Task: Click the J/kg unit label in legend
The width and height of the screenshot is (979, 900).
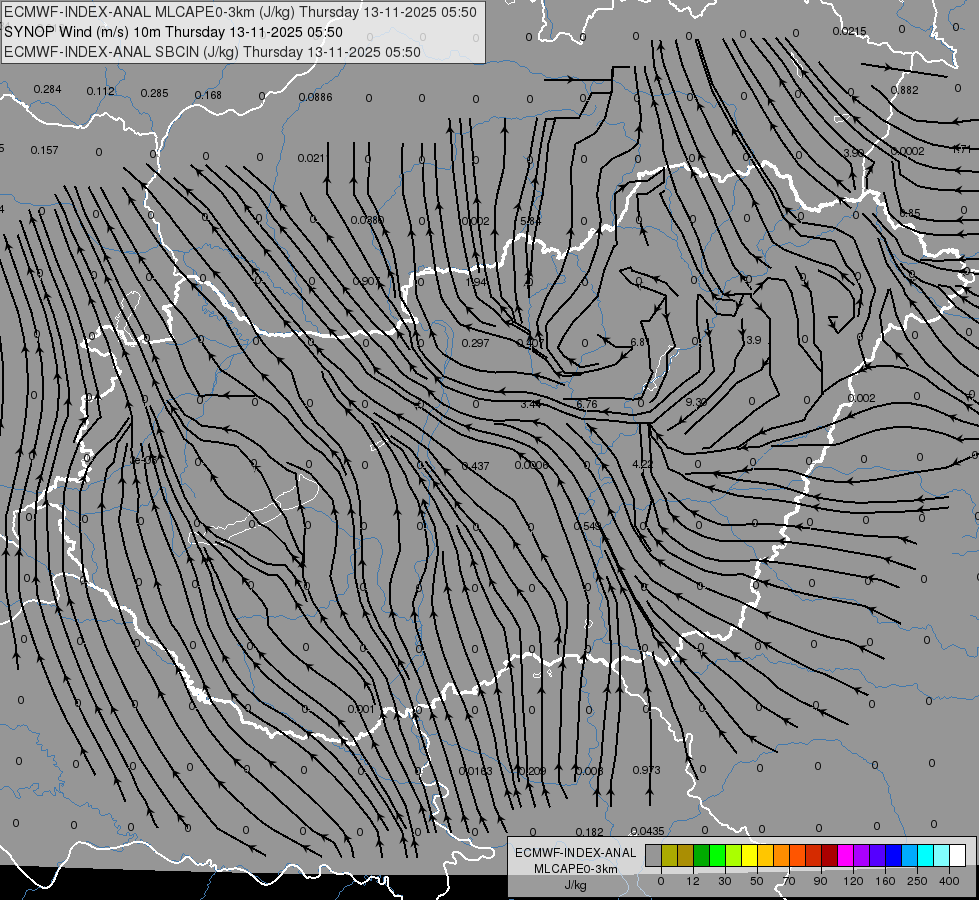Action: pyautogui.click(x=575, y=885)
